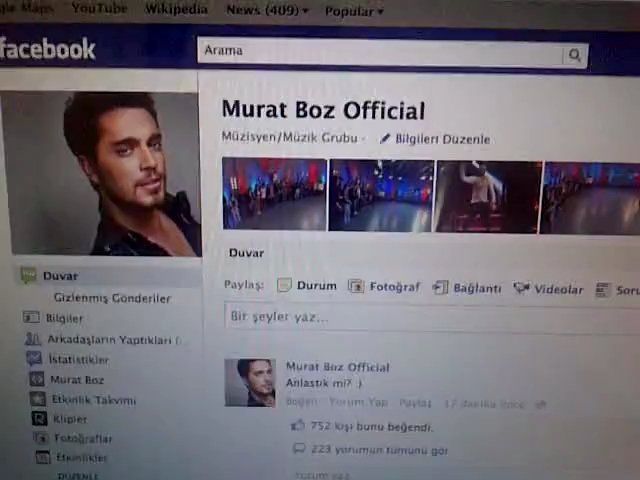Click the Fotoğraflar icon in sidebar
This screenshot has width=640, height=480.
tap(41, 438)
